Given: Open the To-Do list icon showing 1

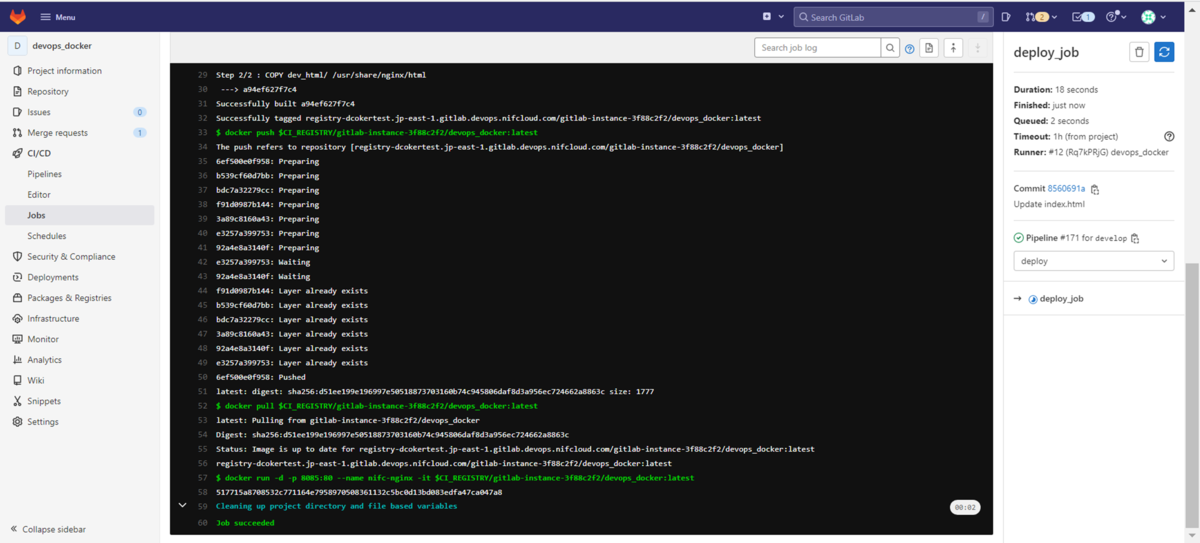Looking at the screenshot, I should (x=1082, y=17).
